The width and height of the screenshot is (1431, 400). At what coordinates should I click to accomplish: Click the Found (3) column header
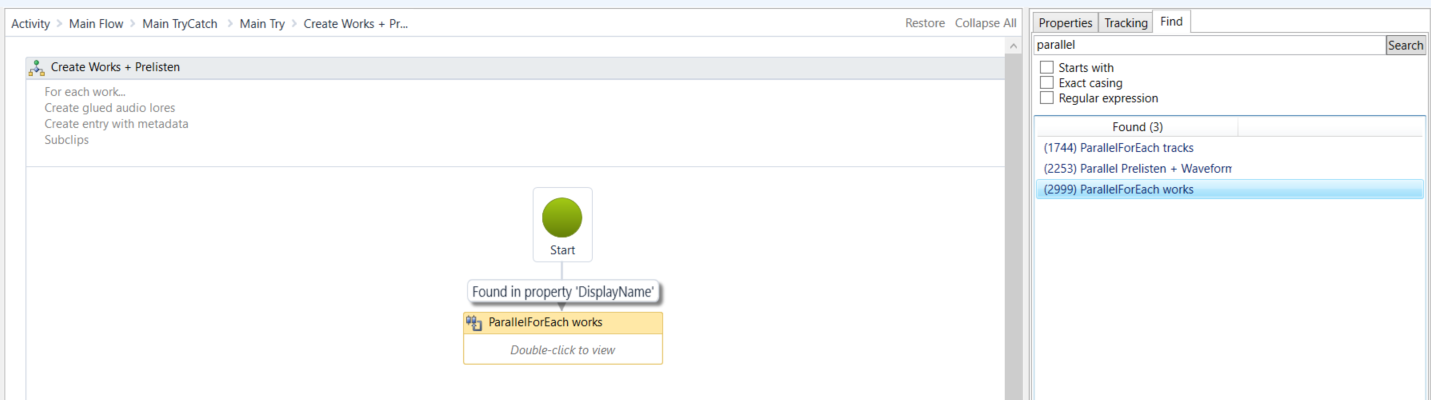coord(1137,127)
